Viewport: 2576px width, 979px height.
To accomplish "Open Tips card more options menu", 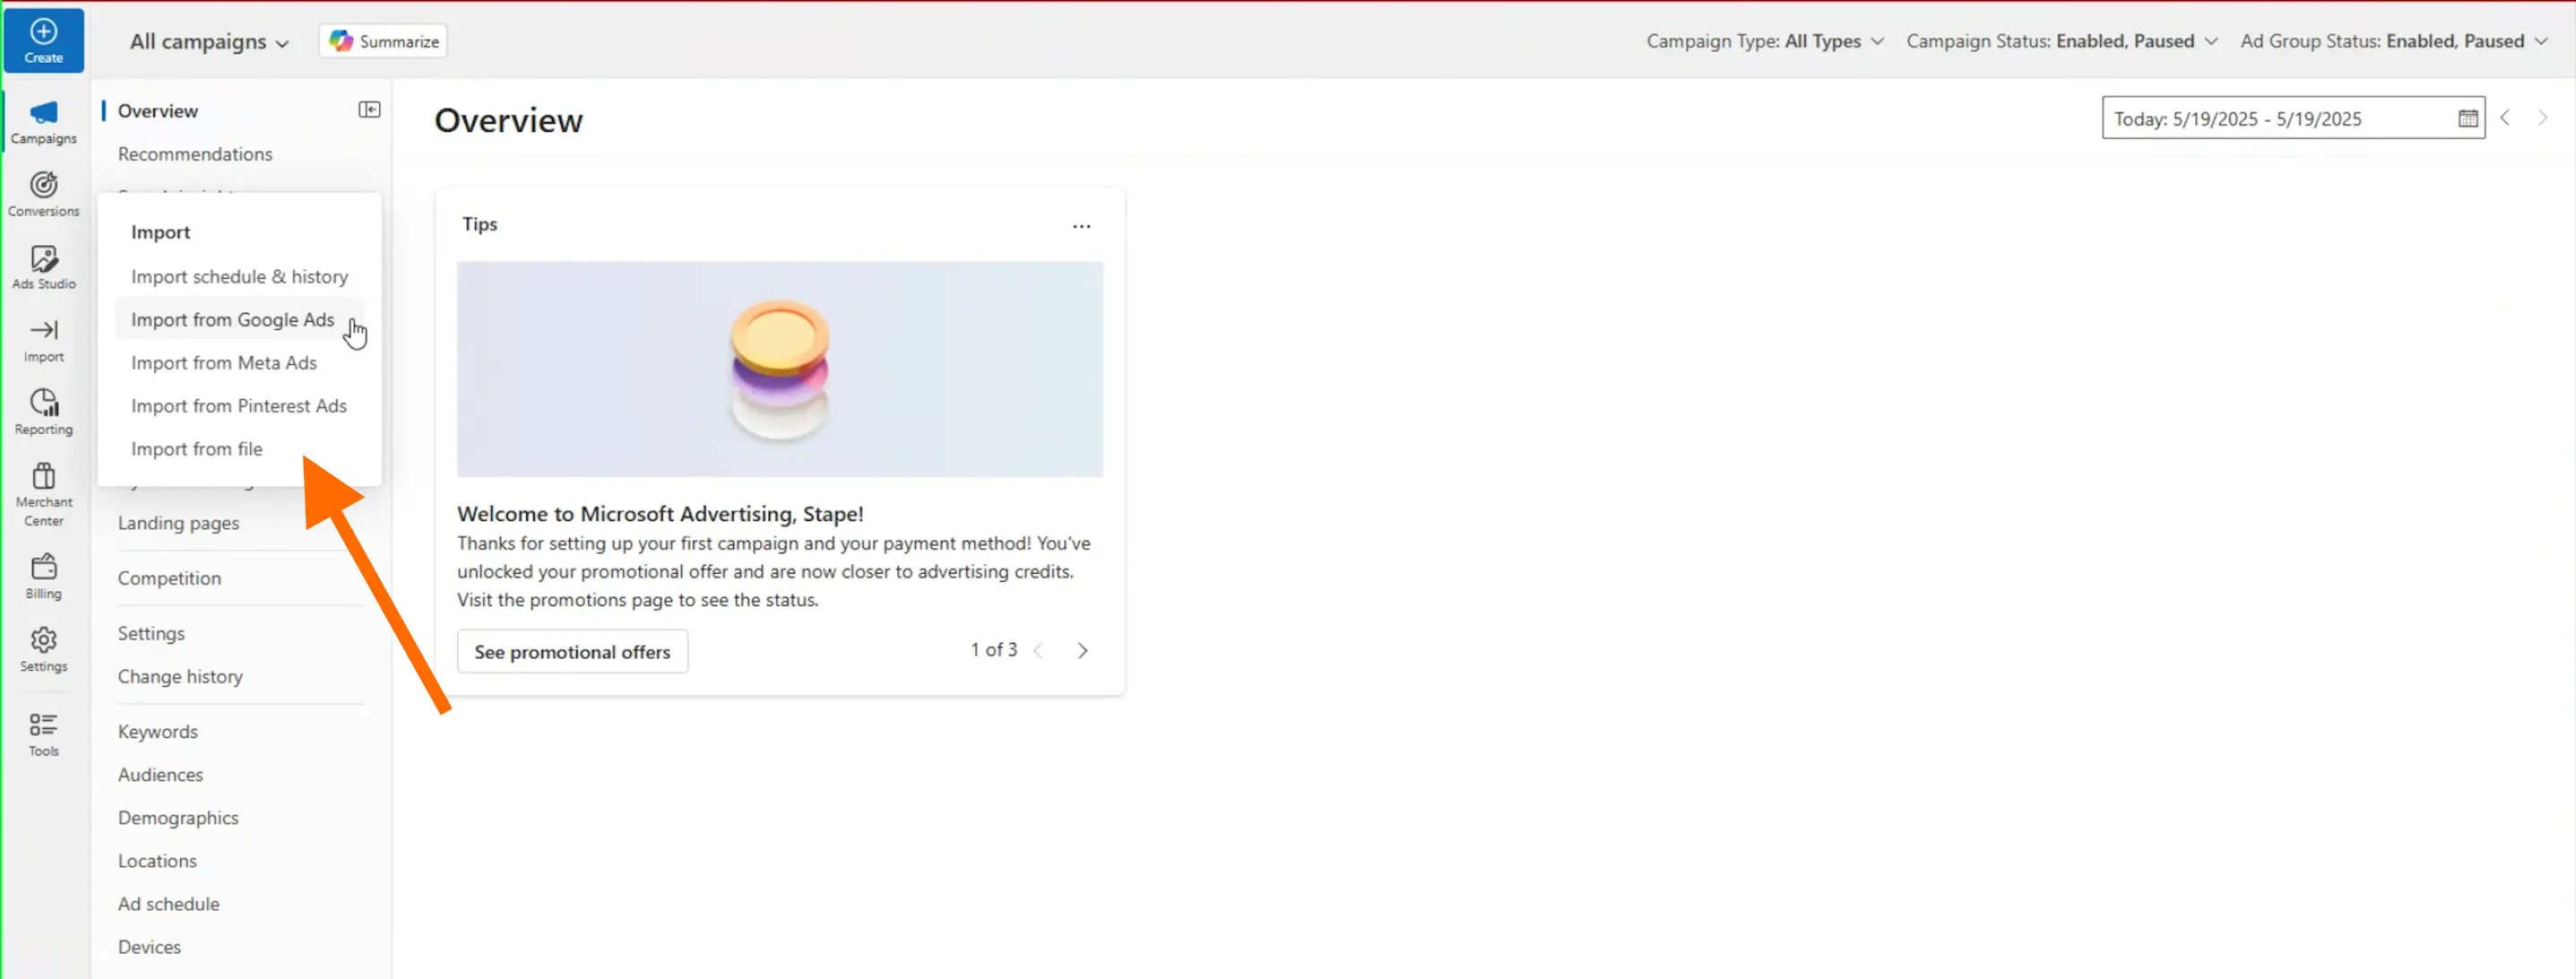I will (1081, 226).
